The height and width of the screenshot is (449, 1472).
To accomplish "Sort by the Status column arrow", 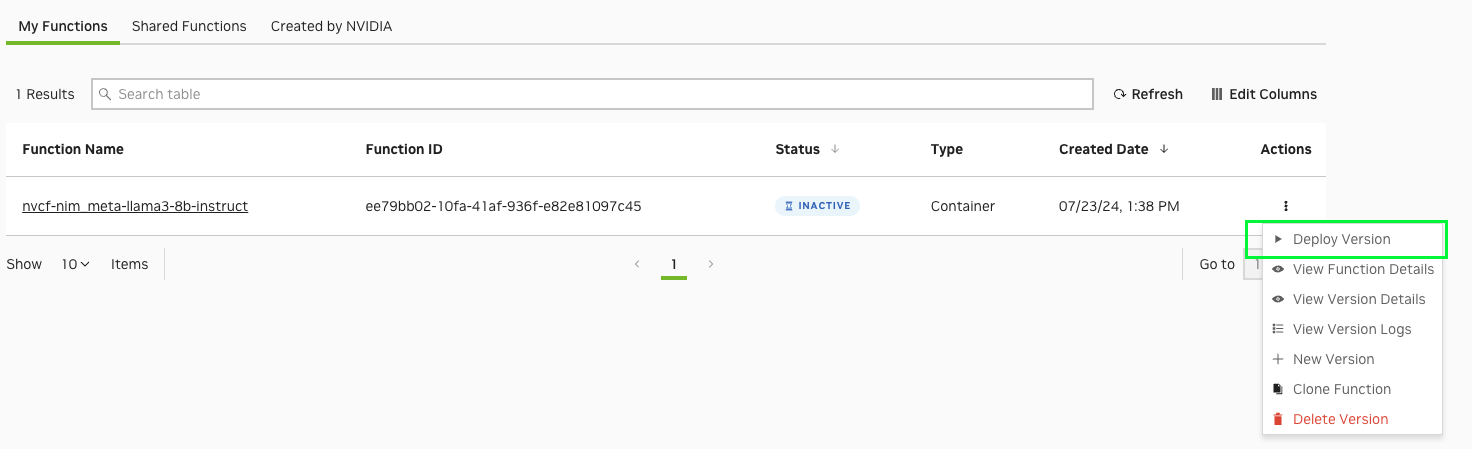I will pos(835,149).
